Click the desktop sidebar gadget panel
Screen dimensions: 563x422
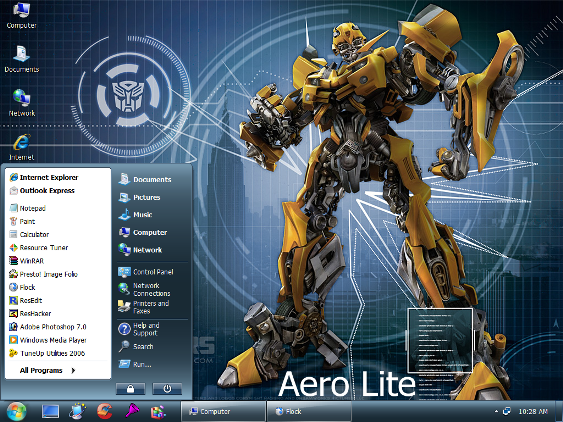tap(440, 340)
